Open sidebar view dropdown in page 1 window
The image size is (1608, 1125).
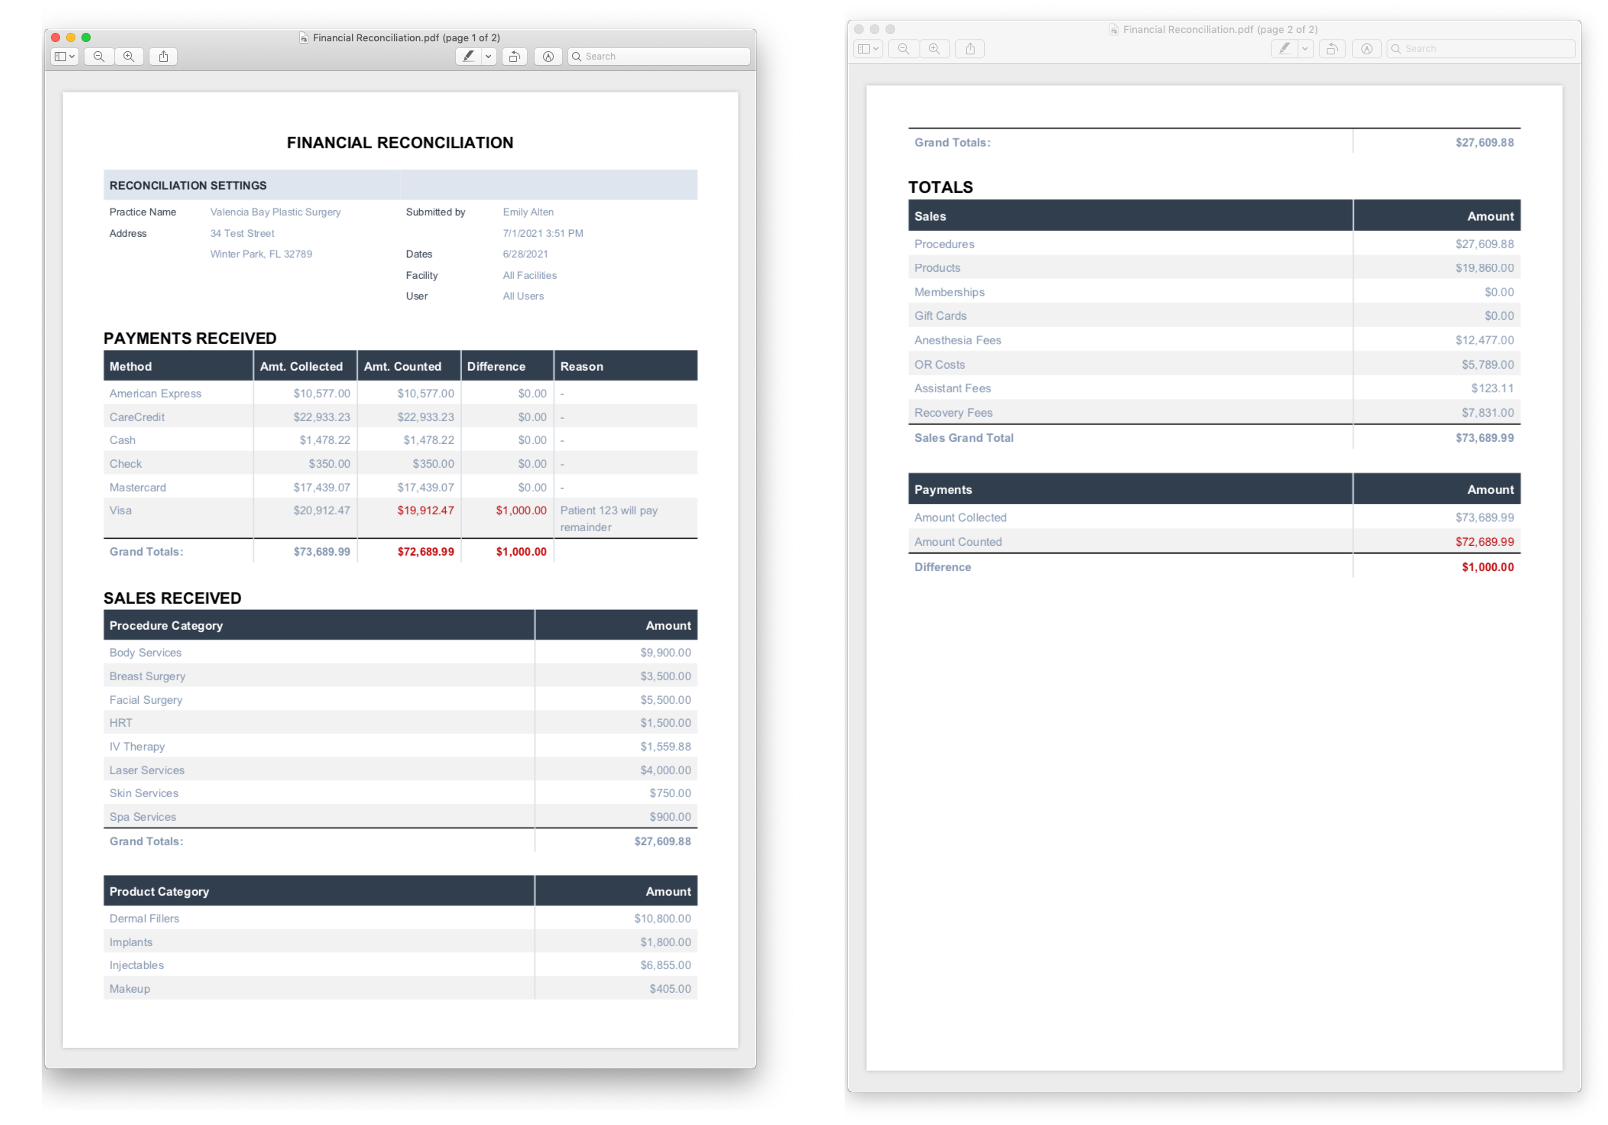[x=65, y=57]
